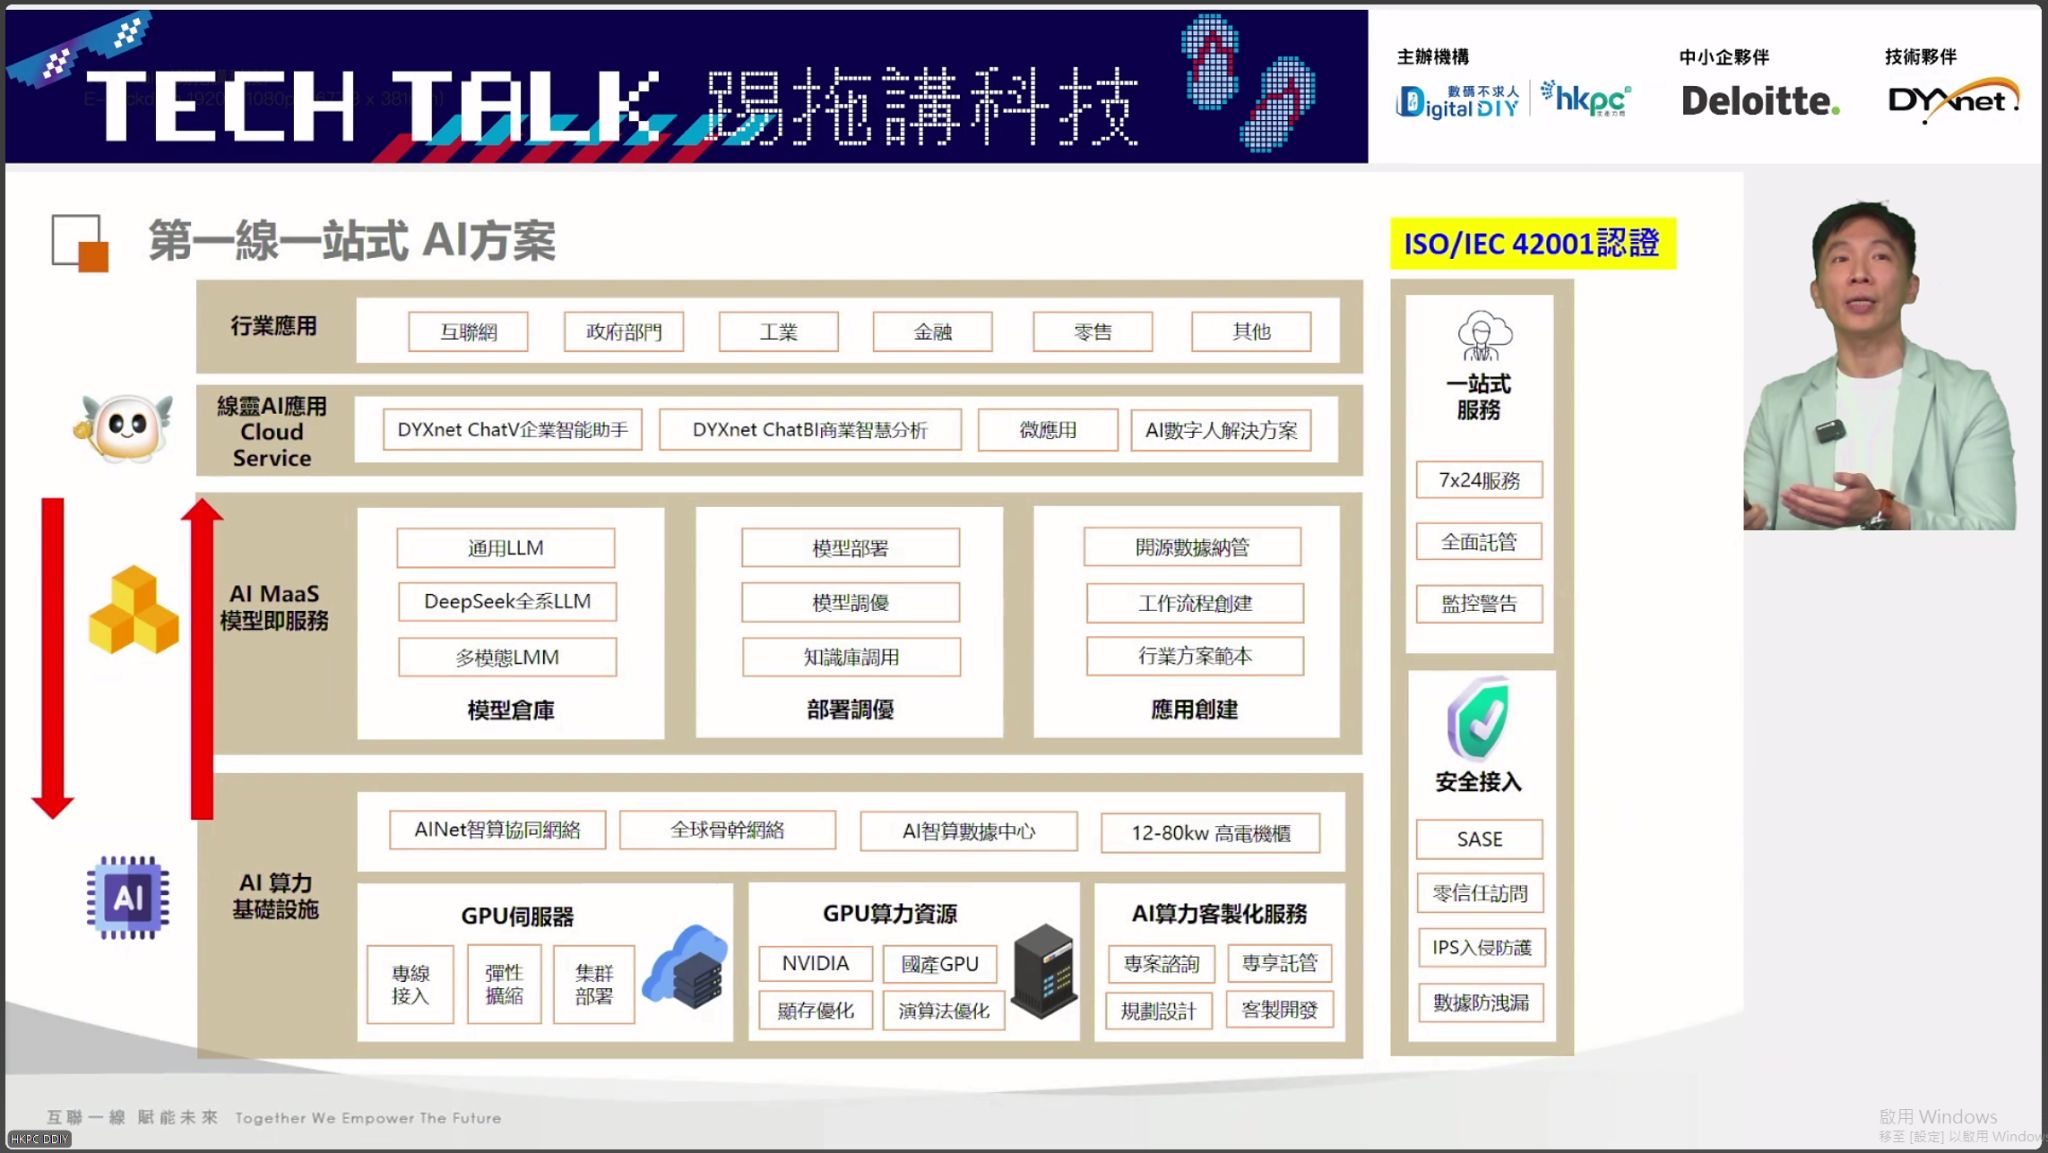Click the AI智算數據中心 box
The image size is (2048, 1153).
(x=969, y=831)
